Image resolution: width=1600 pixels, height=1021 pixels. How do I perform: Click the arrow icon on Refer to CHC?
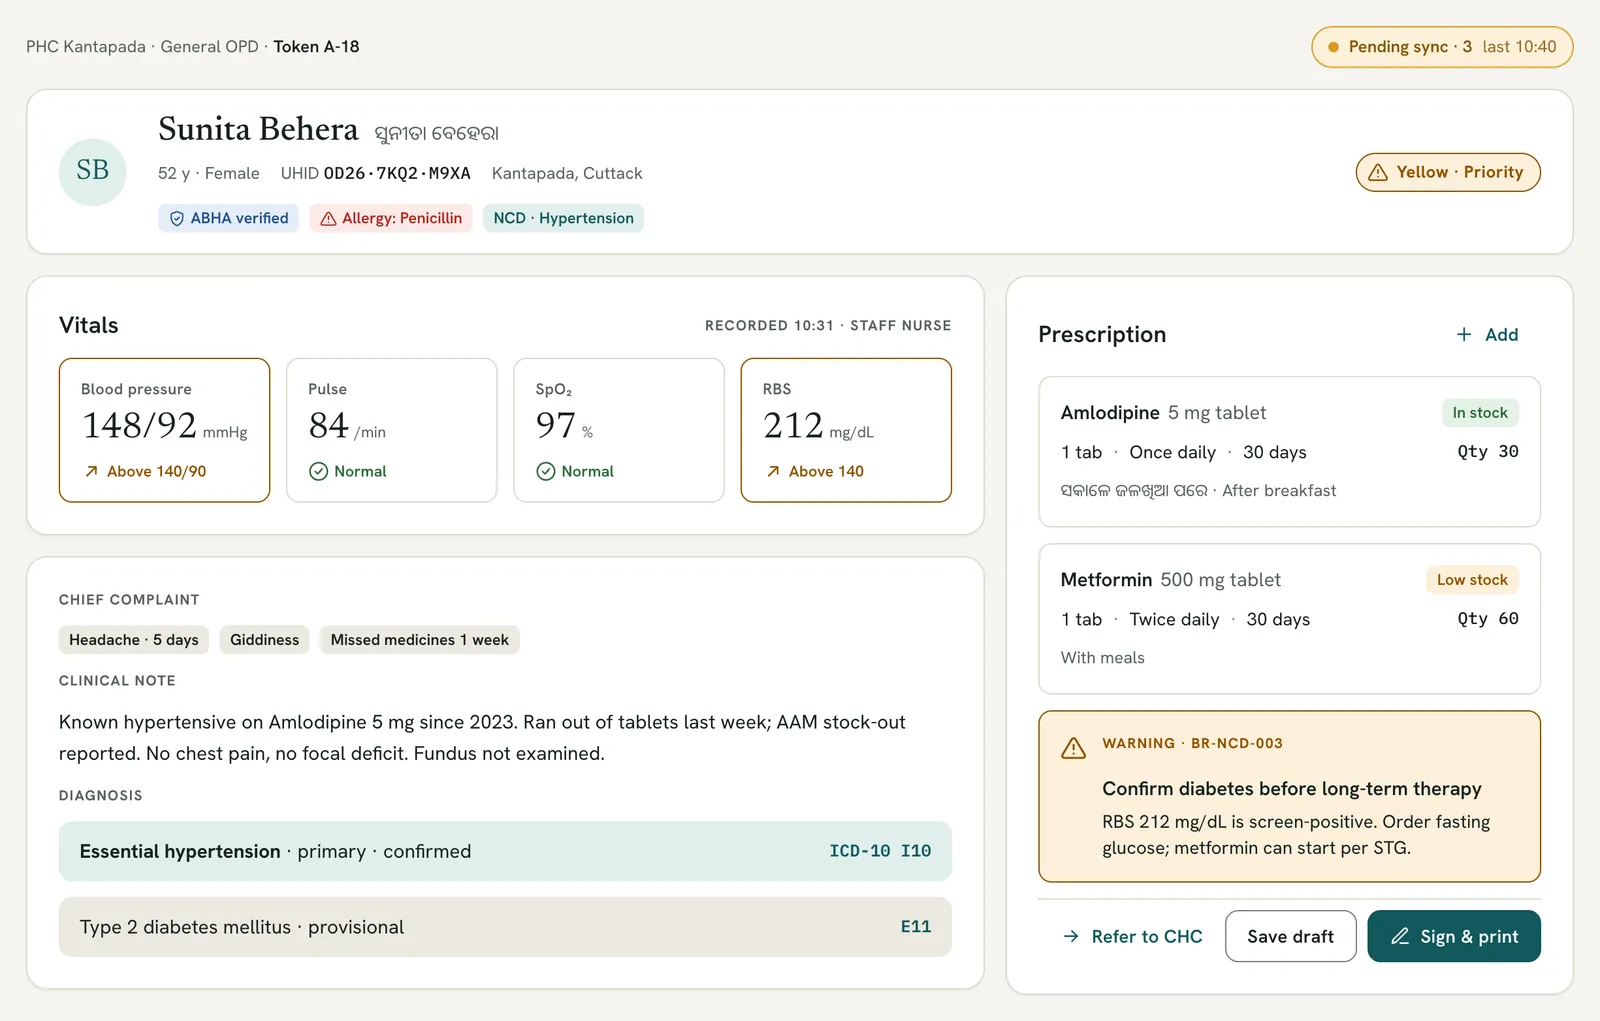(x=1071, y=936)
